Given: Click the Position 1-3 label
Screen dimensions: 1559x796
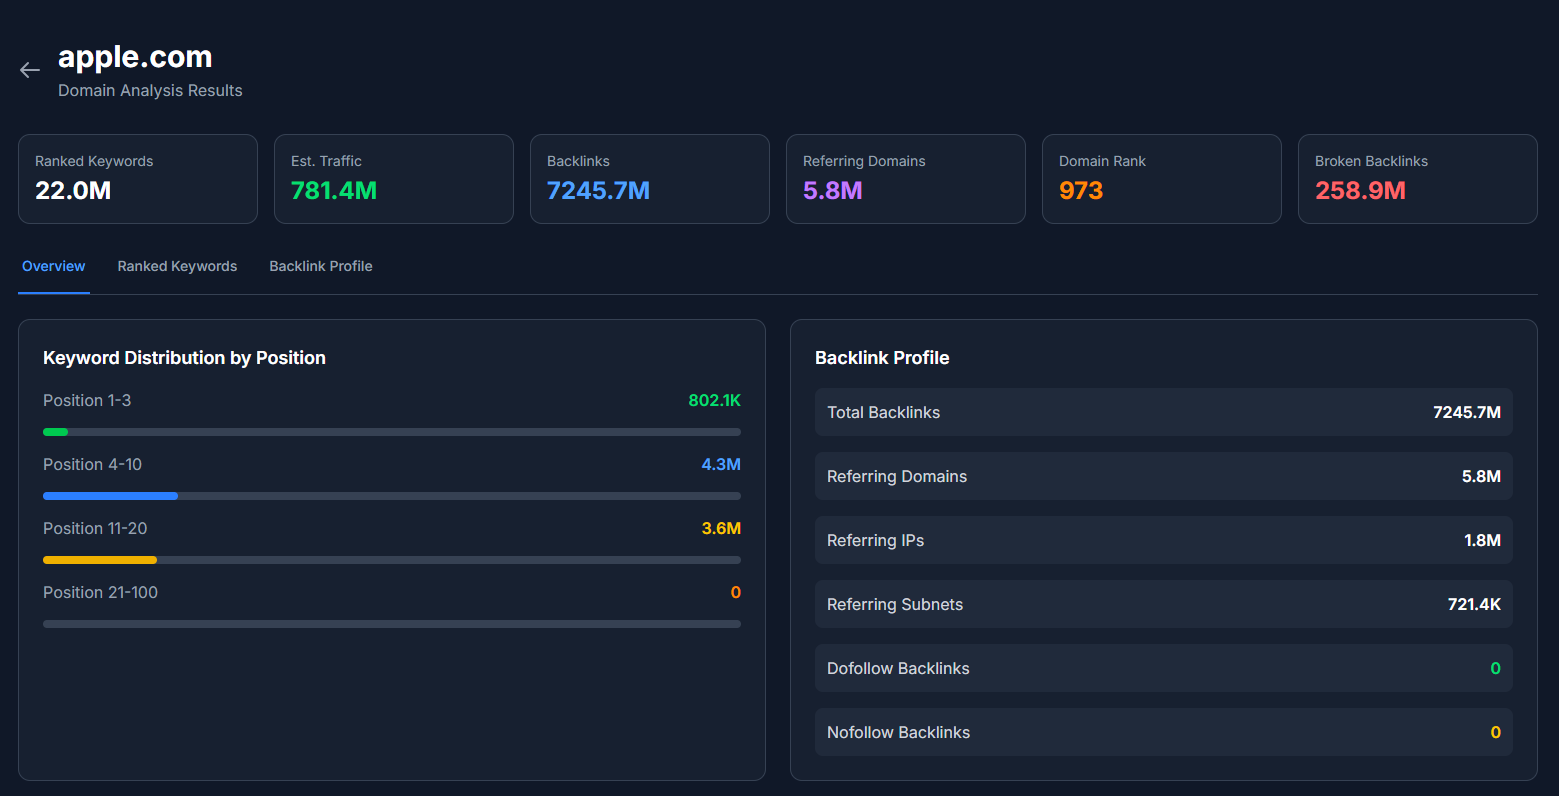Looking at the screenshot, I should coord(87,400).
